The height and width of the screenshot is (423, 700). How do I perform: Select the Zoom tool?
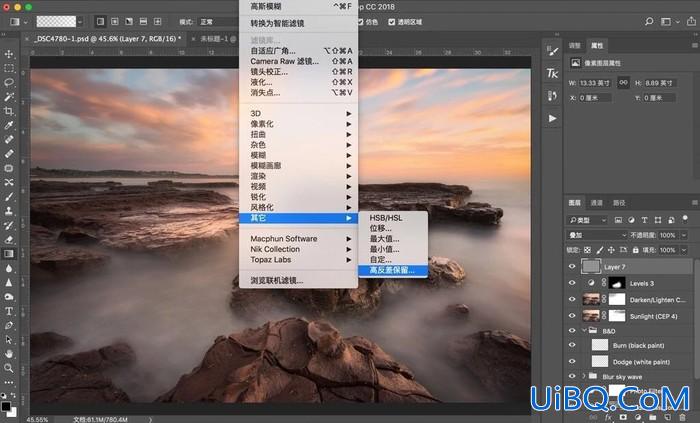(x=8, y=368)
